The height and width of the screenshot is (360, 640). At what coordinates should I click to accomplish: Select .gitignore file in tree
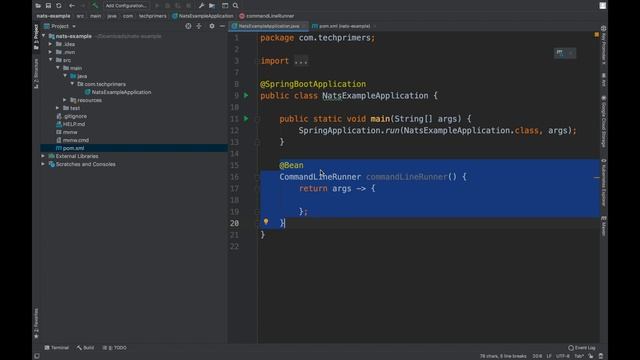click(x=72, y=116)
